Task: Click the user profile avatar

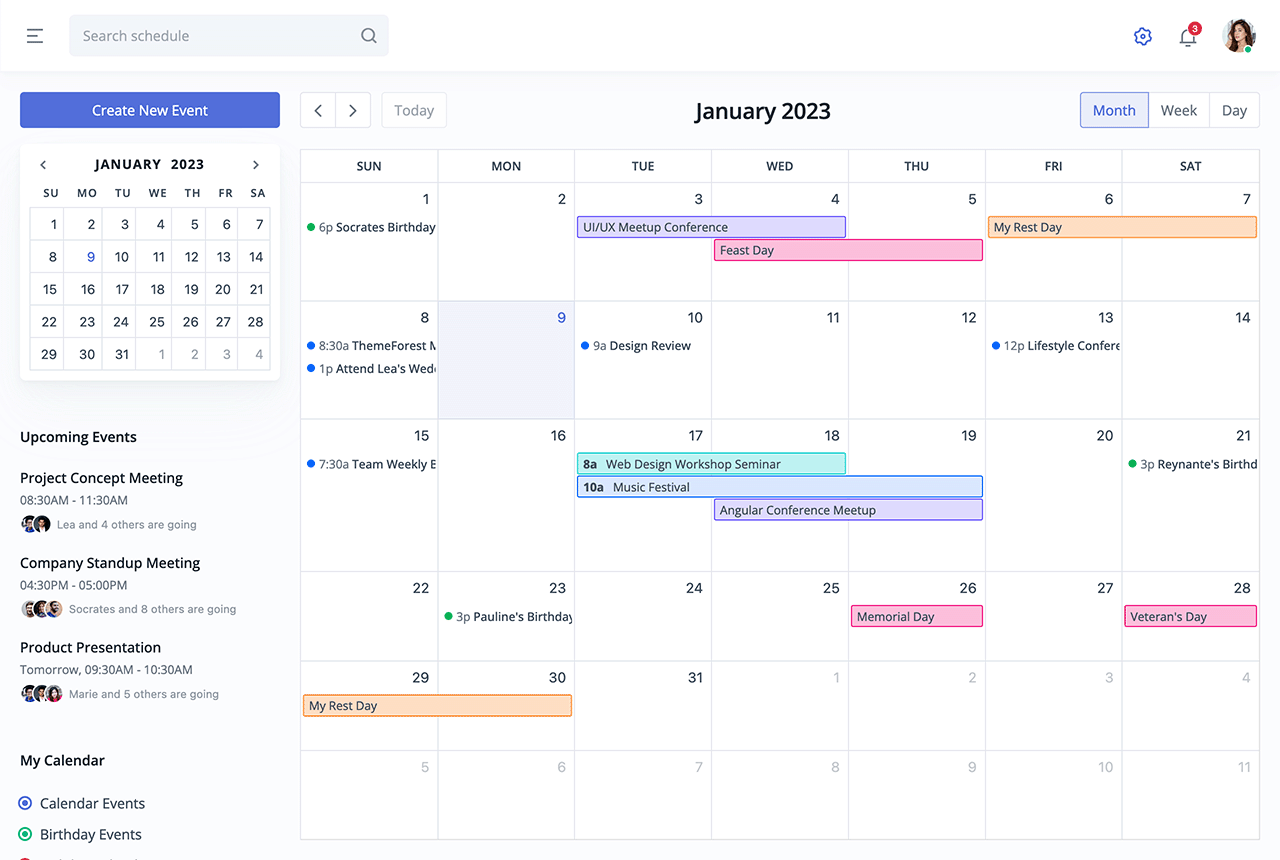Action: (1239, 36)
